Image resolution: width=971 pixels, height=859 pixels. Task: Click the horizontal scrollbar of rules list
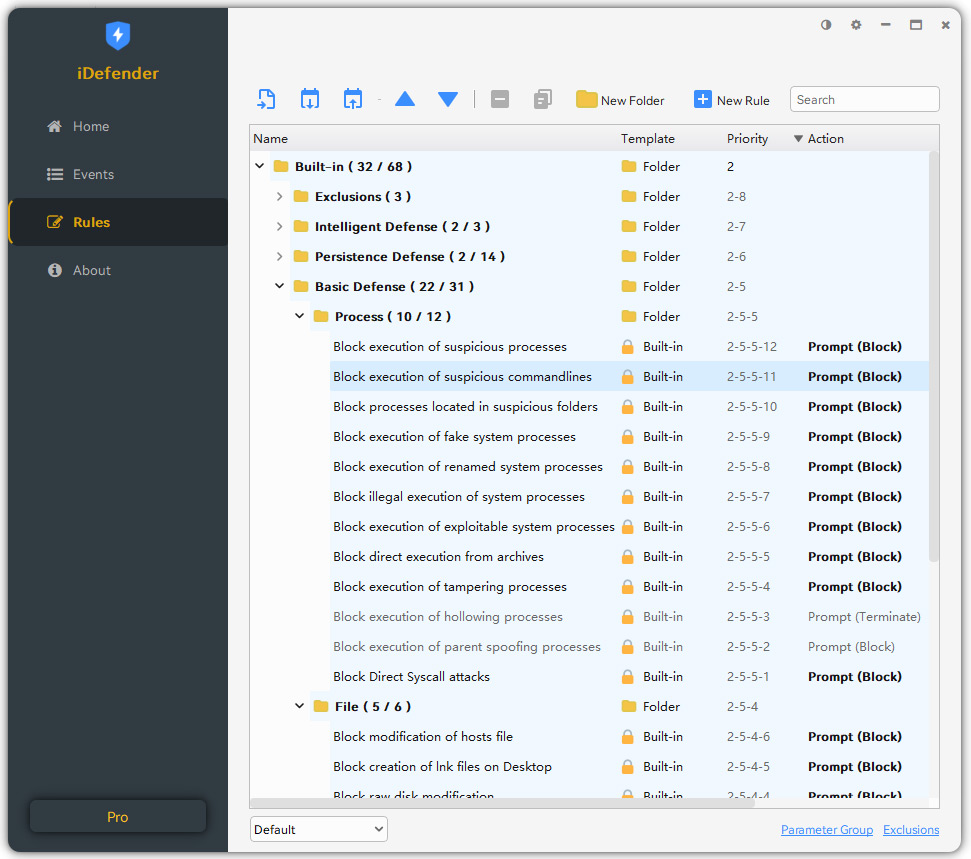[502, 803]
